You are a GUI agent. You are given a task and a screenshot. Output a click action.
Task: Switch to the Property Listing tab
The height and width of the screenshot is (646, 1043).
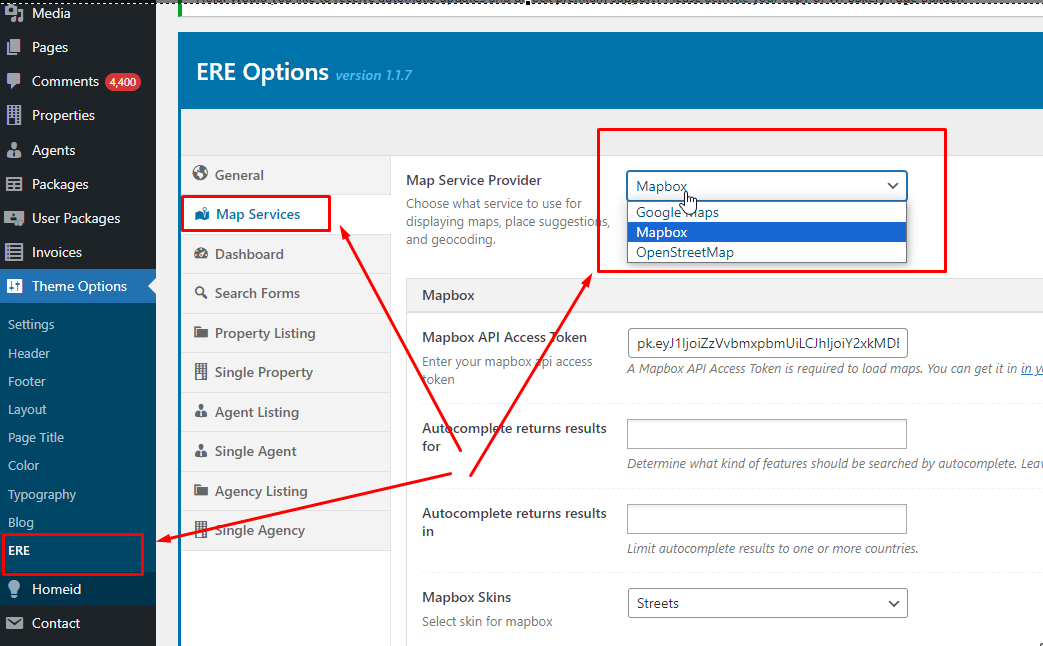pos(286,333)
